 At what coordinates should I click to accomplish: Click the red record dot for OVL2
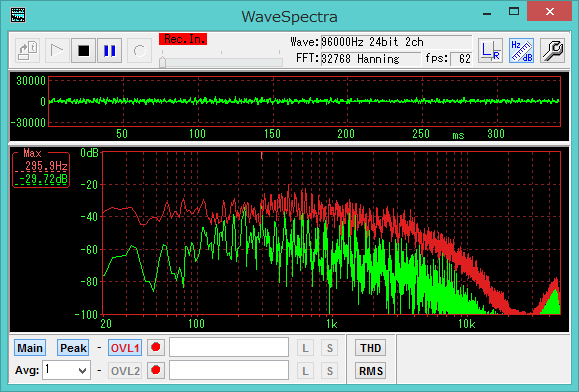tap(156, 370)
